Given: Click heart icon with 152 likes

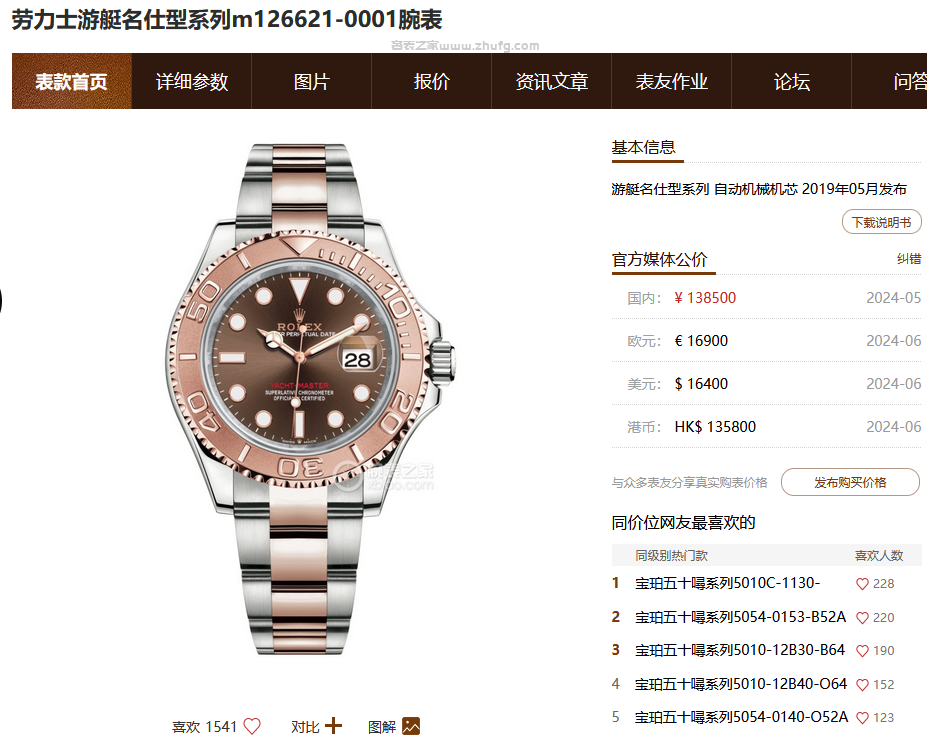Looking at the screenshot, I should (x=862, y=685).
